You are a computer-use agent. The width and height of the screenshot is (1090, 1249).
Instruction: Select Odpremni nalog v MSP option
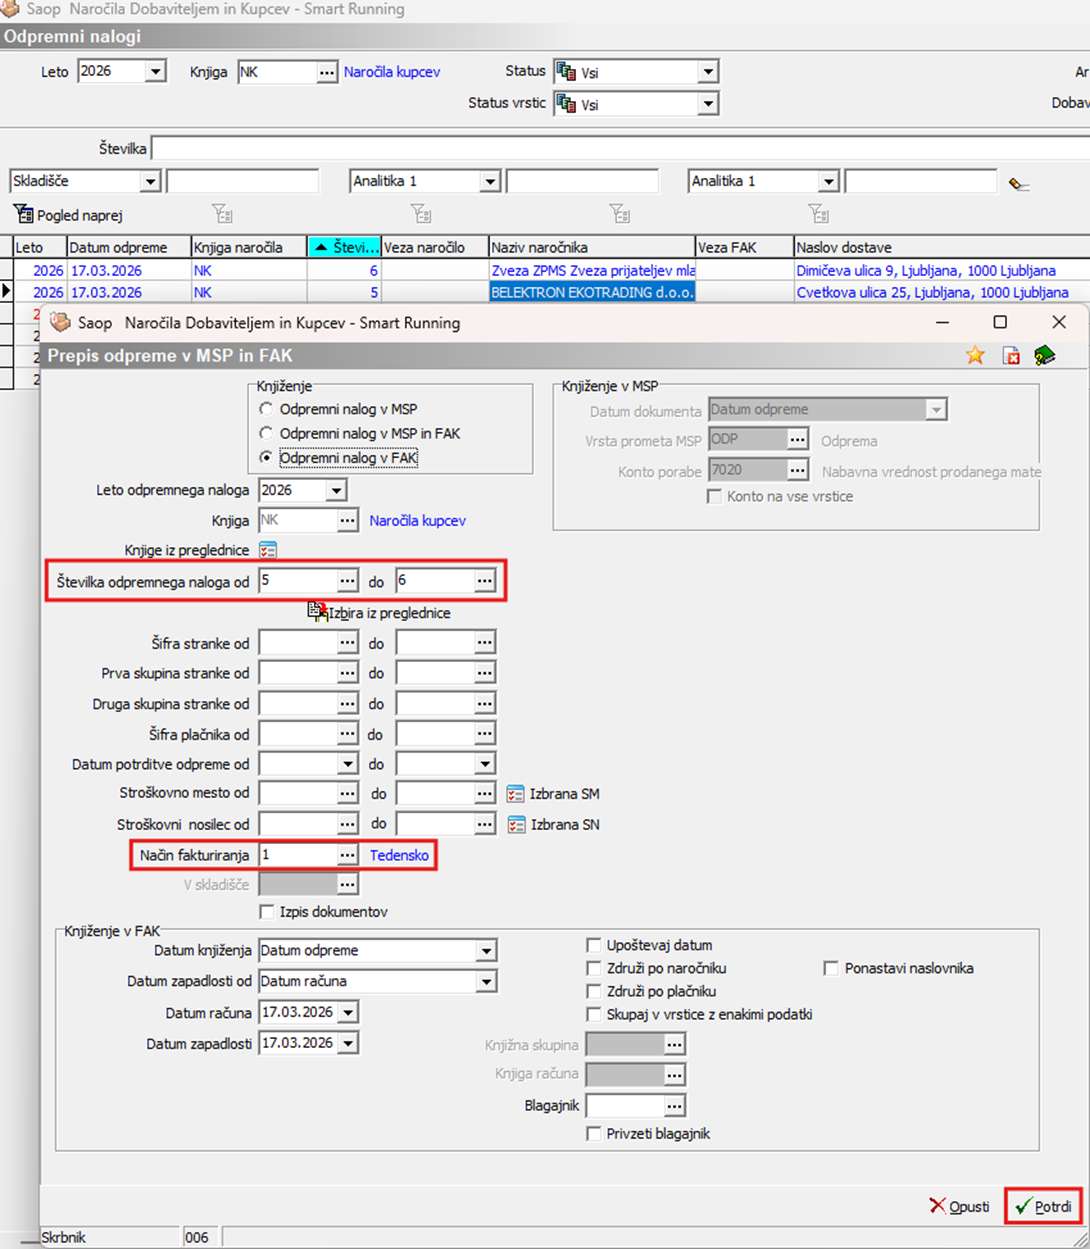point(266,409)
